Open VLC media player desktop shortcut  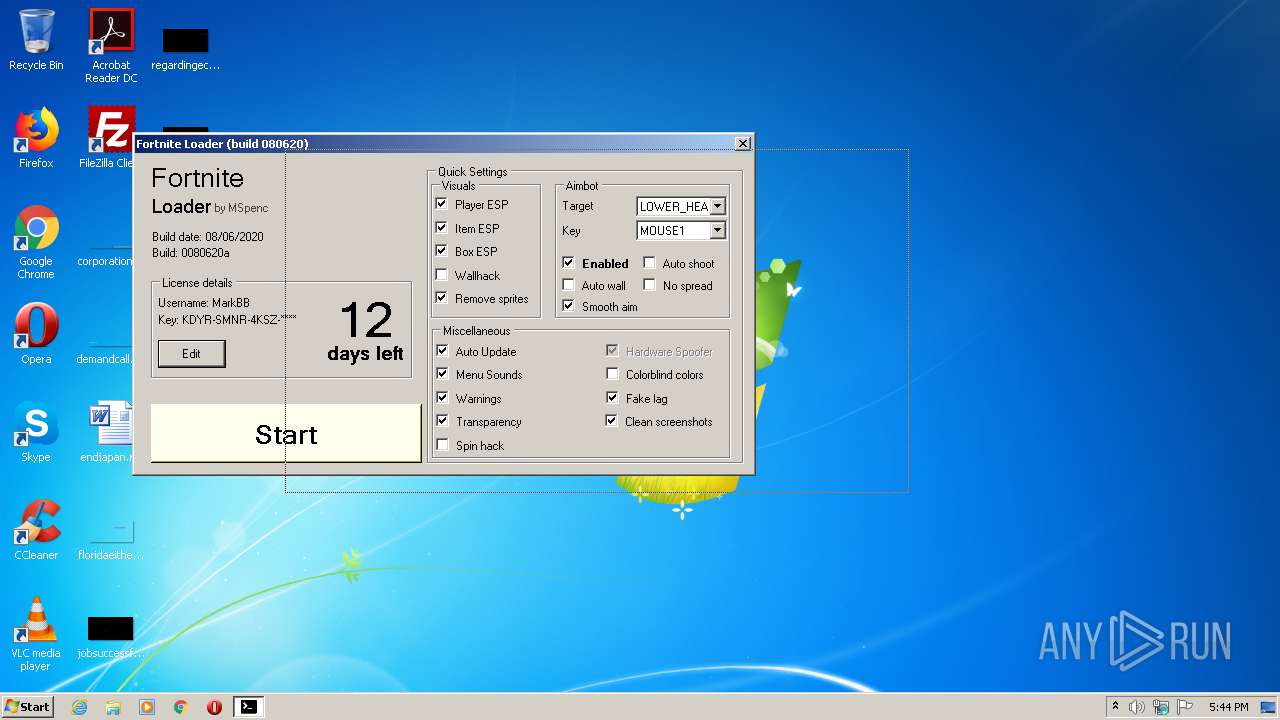coord(36,634)
